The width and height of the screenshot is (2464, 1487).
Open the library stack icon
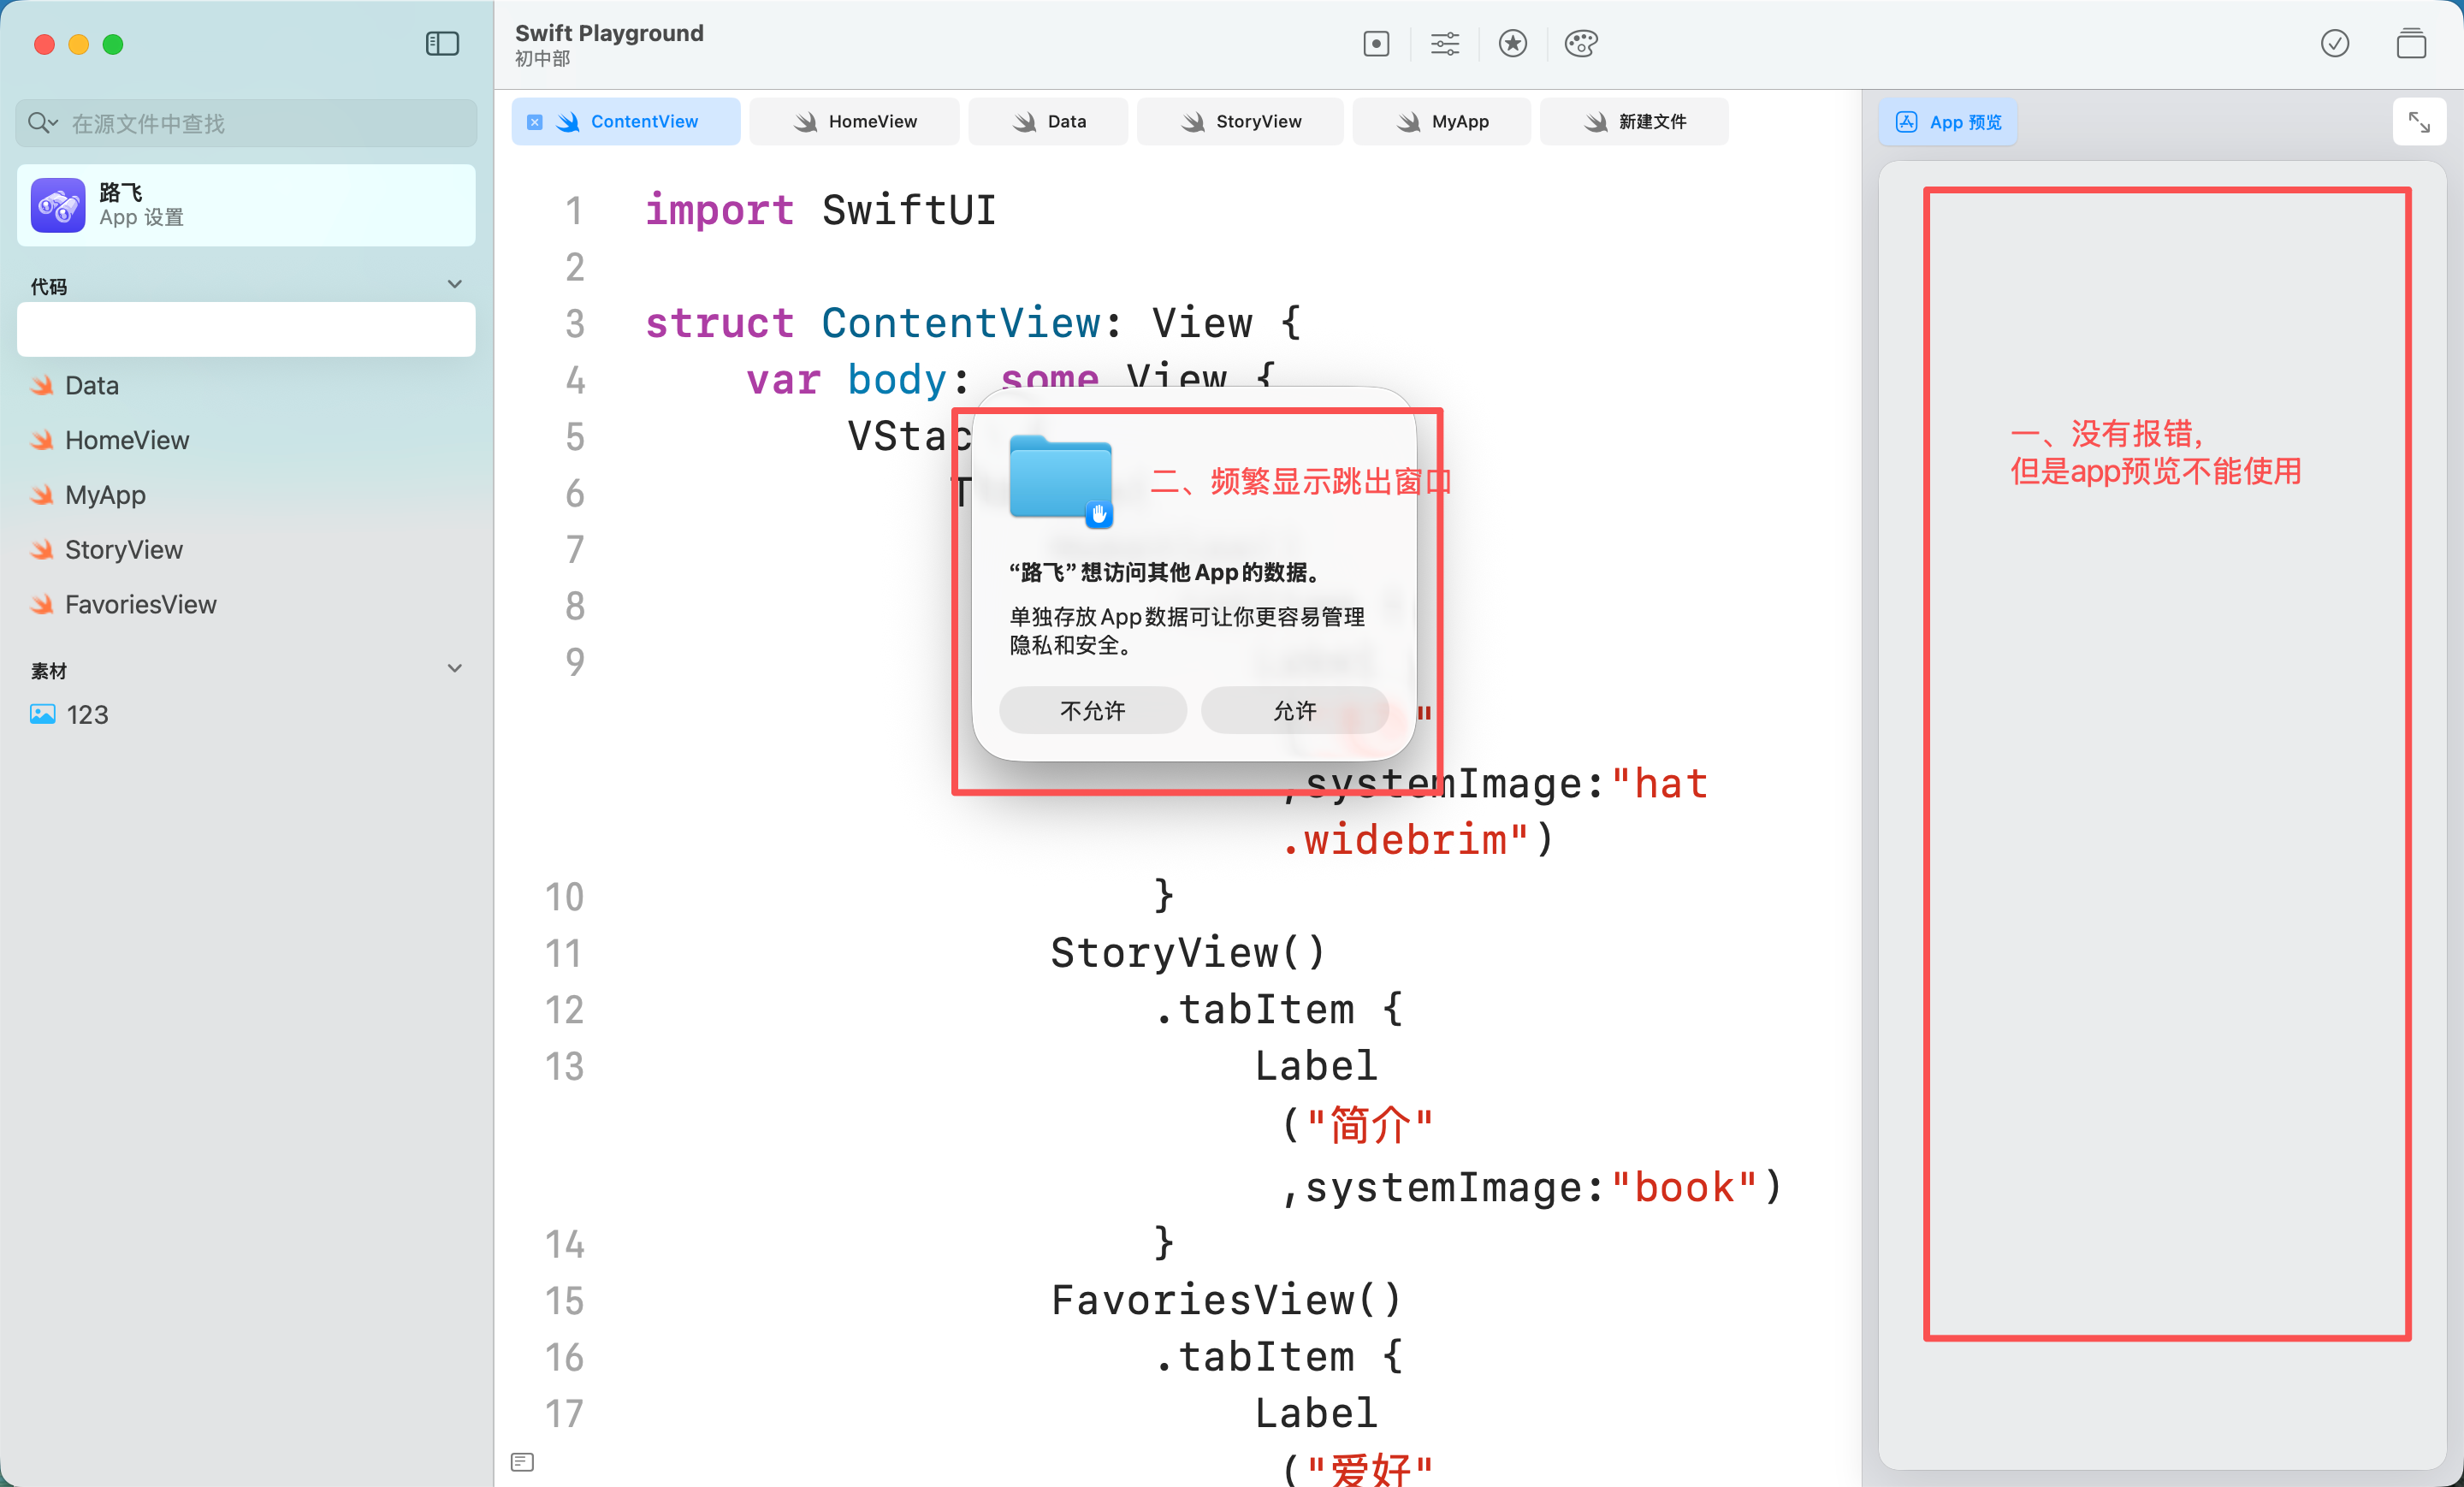tap(2411, 43)
